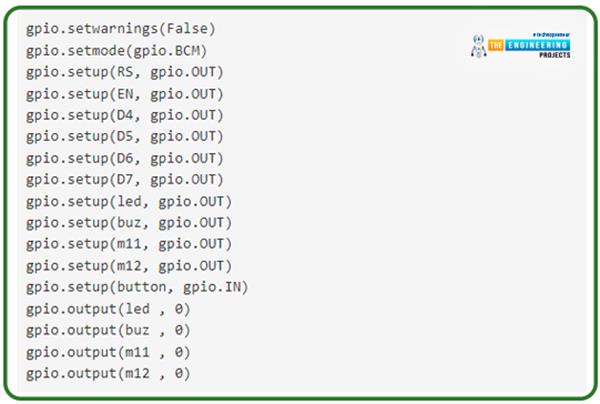Screen dimensions: 600x404
Task: Click the gpio.setup(D6, gpio.OUT) line
Action: point(125,158)
